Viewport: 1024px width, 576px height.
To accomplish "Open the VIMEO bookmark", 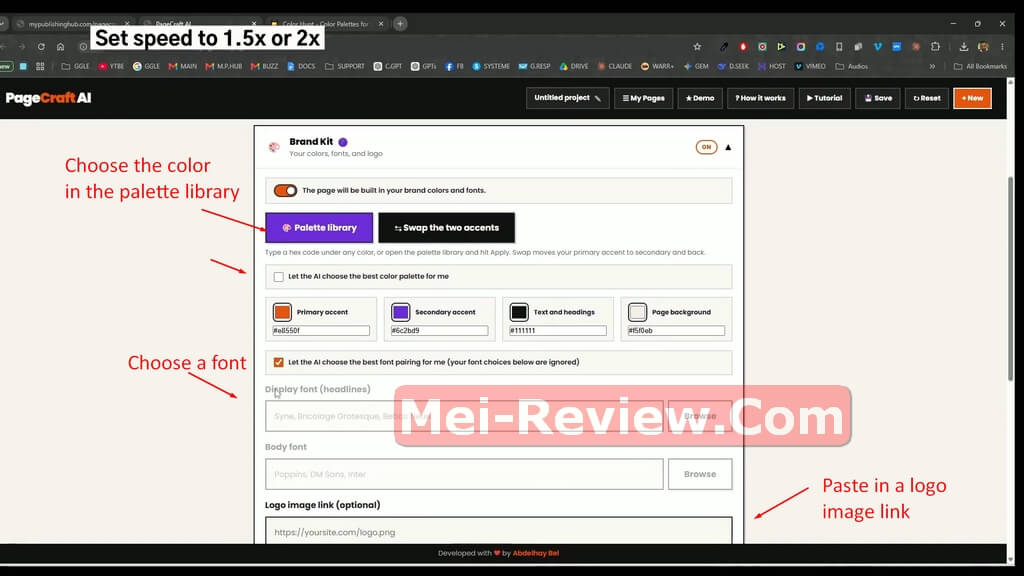I will [810, 66].
